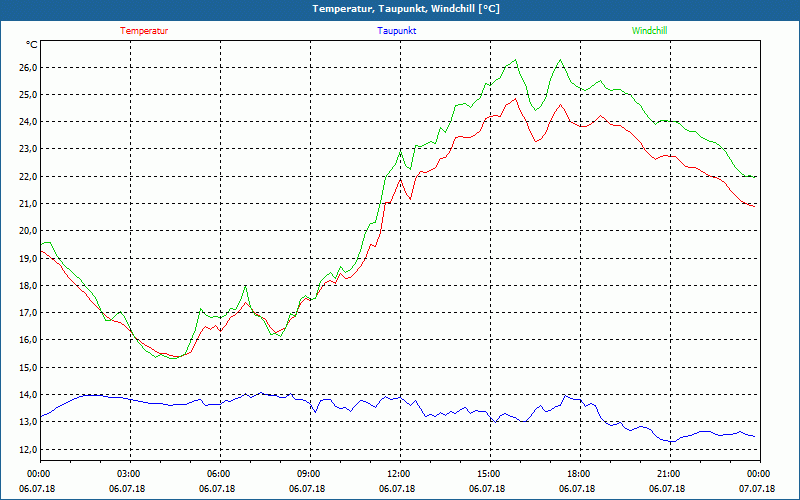Click the 06:00 time axis label
Screen dimensions: 800x500
coord(220,473)
